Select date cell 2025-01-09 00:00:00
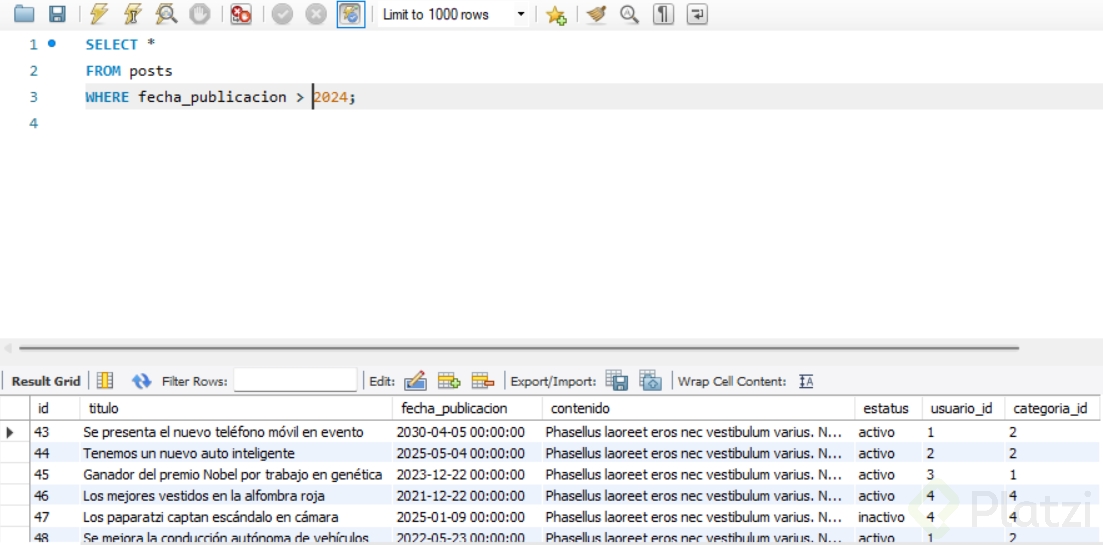1103x545 pixels. [467, 517]
